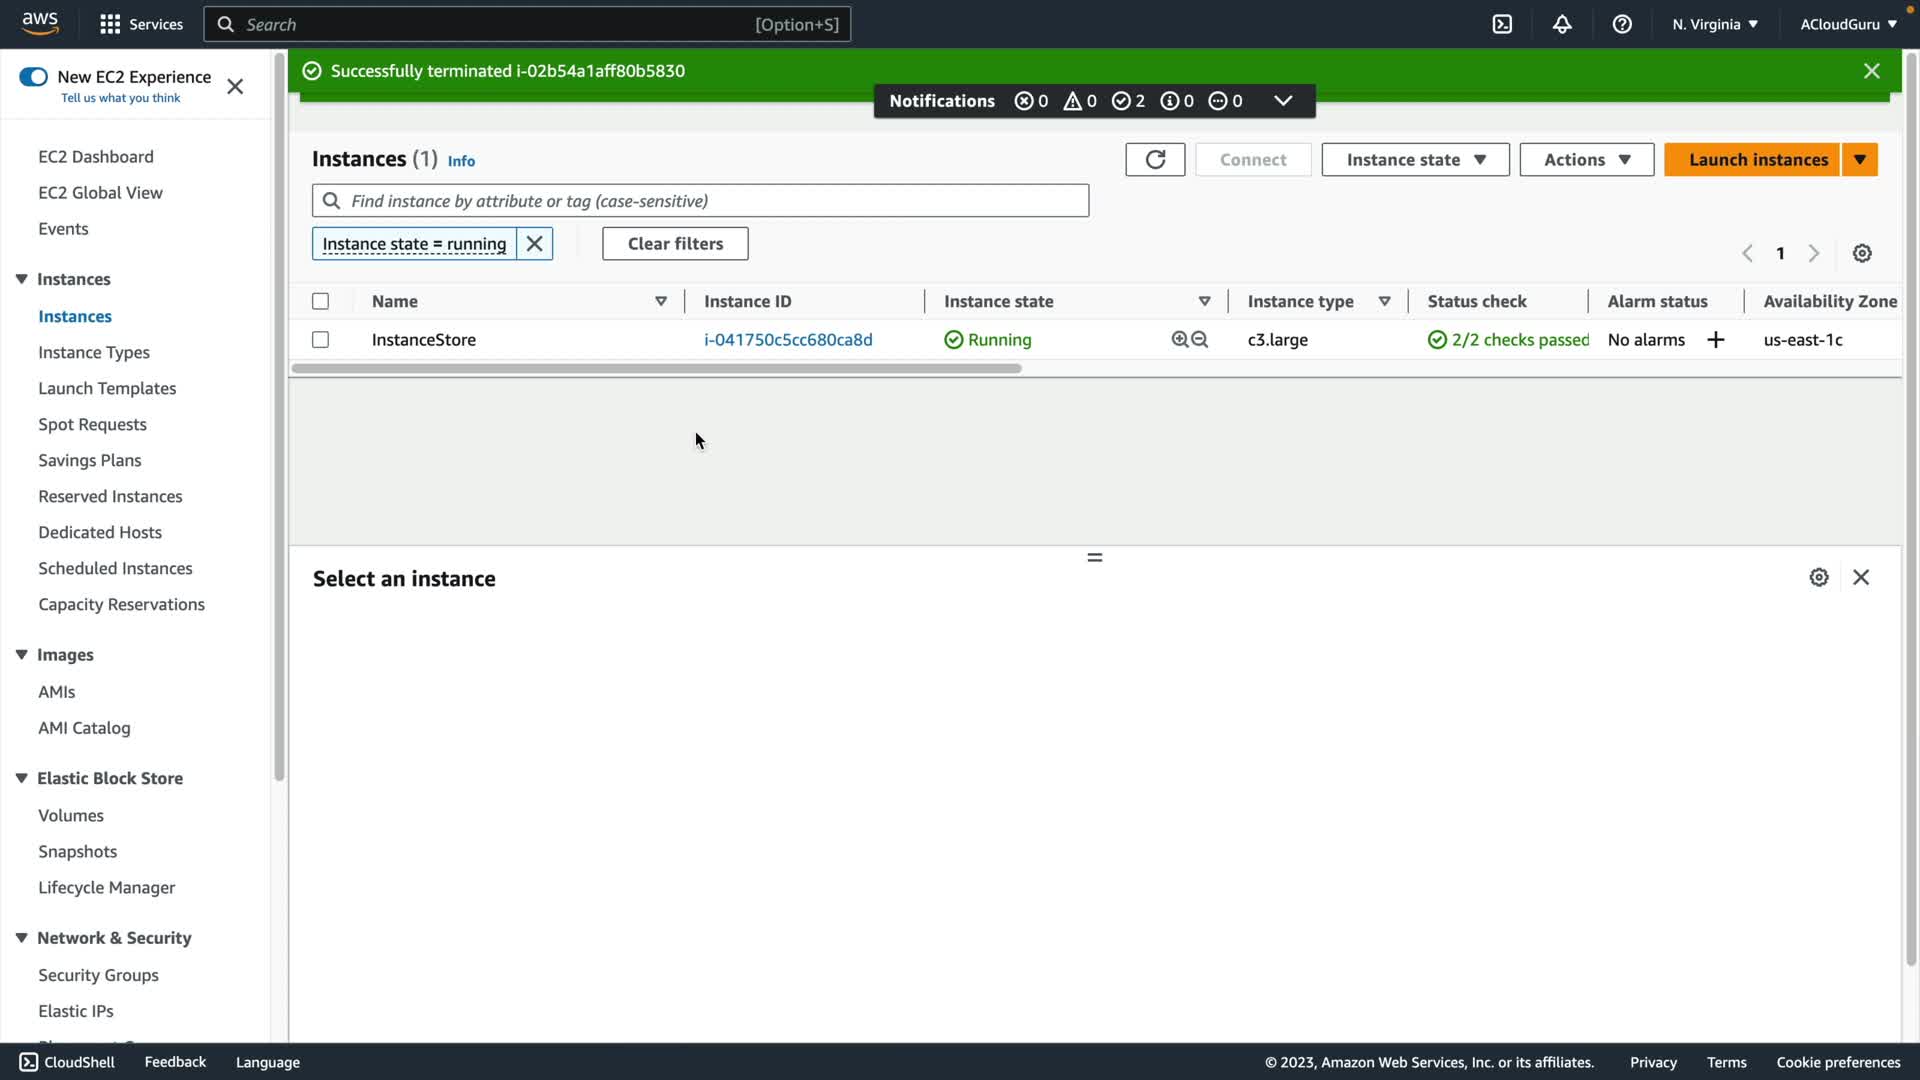Toggle the New EC2 Experience switch

[33, 77]
